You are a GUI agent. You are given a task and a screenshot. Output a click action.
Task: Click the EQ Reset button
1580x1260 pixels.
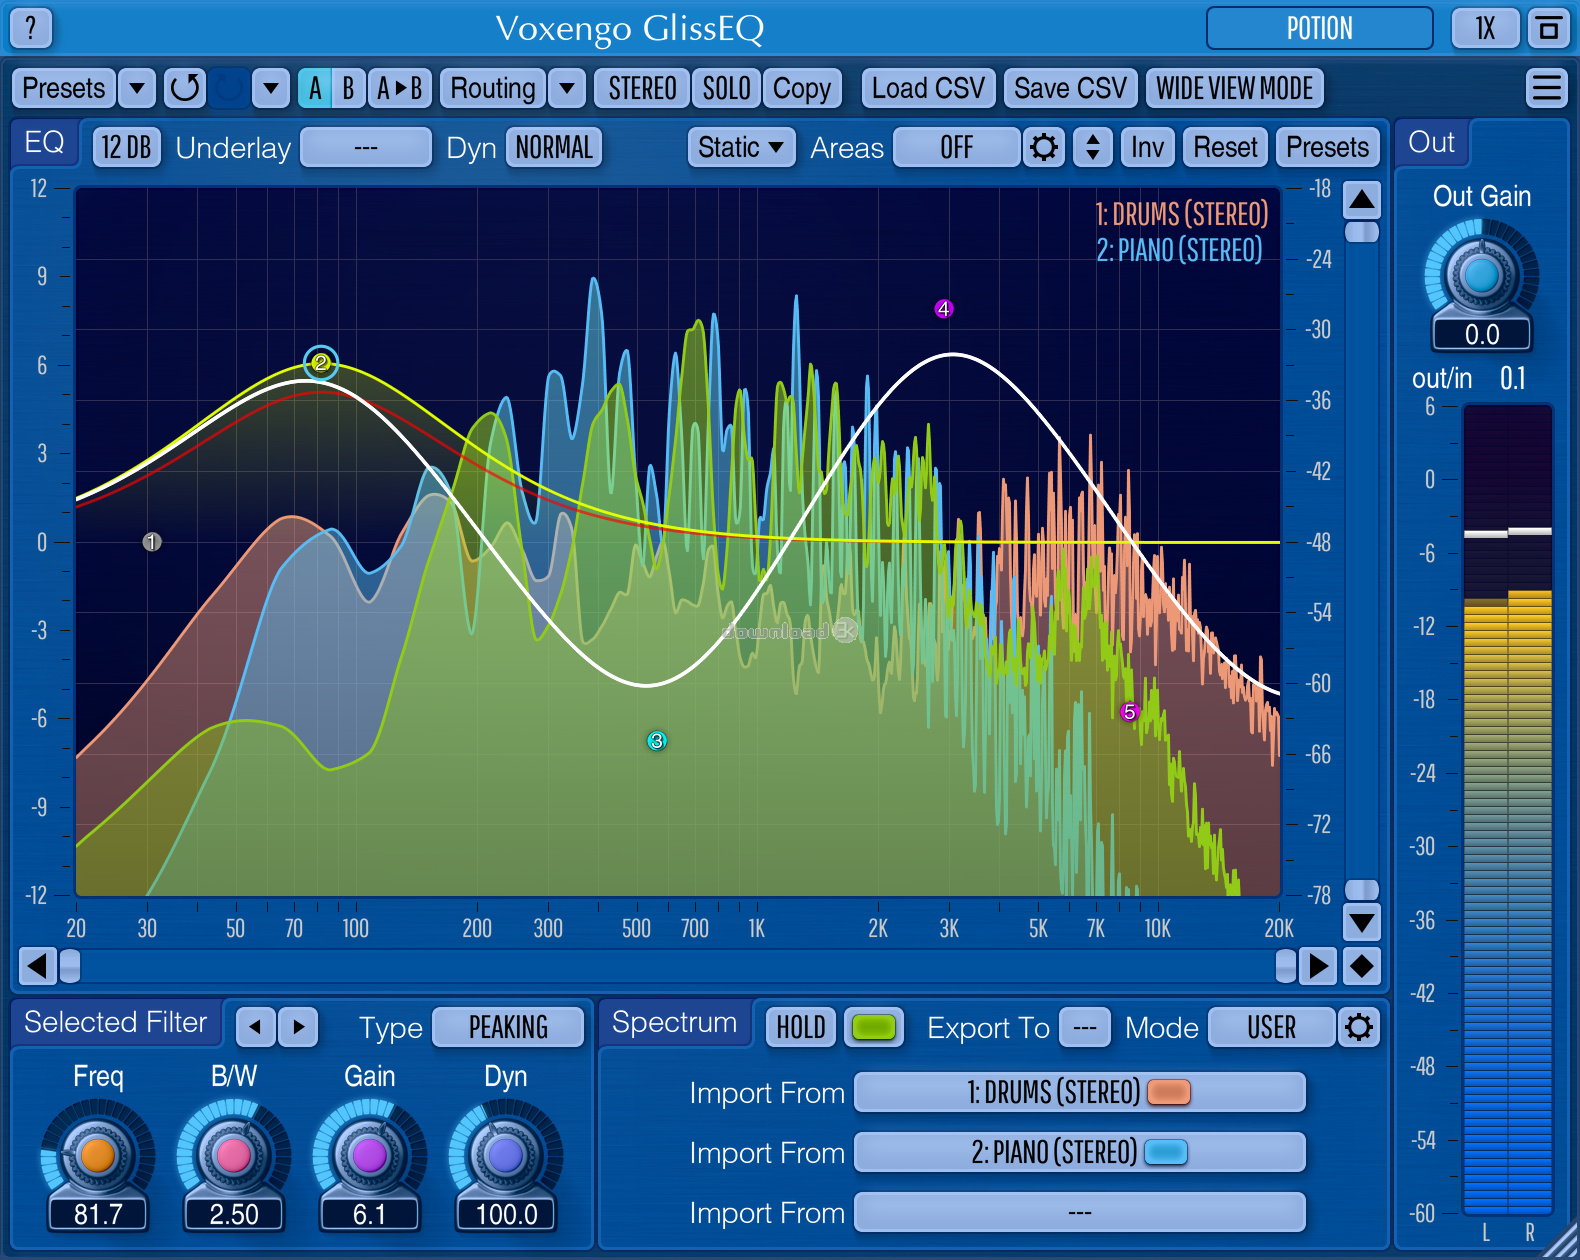pyautogui.click(x=1225, y=148)
